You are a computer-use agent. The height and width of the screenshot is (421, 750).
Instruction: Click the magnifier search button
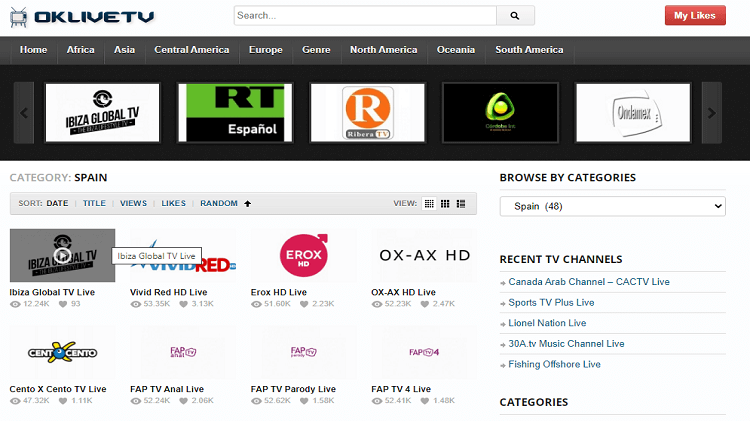click(515, 16)
